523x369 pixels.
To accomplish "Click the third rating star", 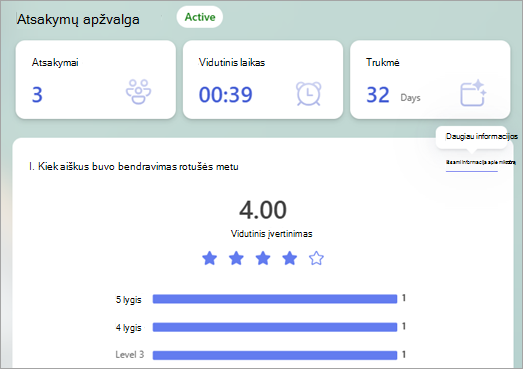I will (263, 258).
